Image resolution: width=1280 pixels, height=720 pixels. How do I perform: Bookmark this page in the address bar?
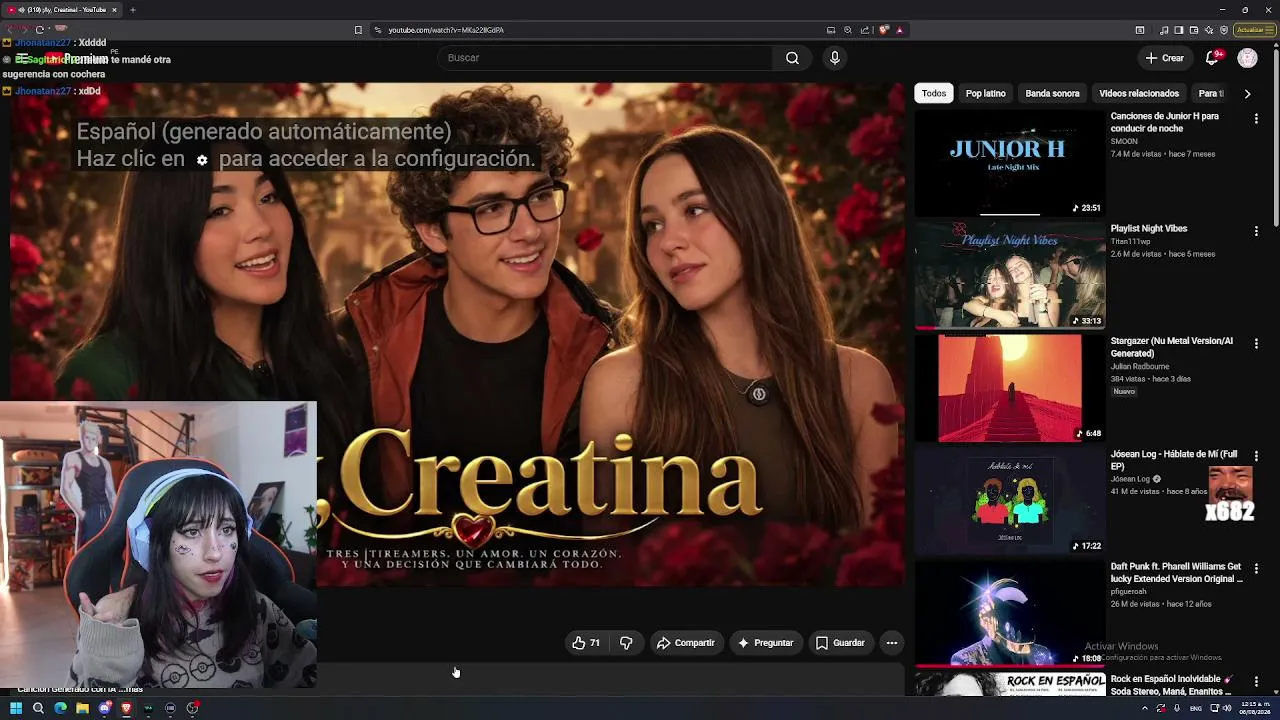pyautogui.click(x=358, y=30)
